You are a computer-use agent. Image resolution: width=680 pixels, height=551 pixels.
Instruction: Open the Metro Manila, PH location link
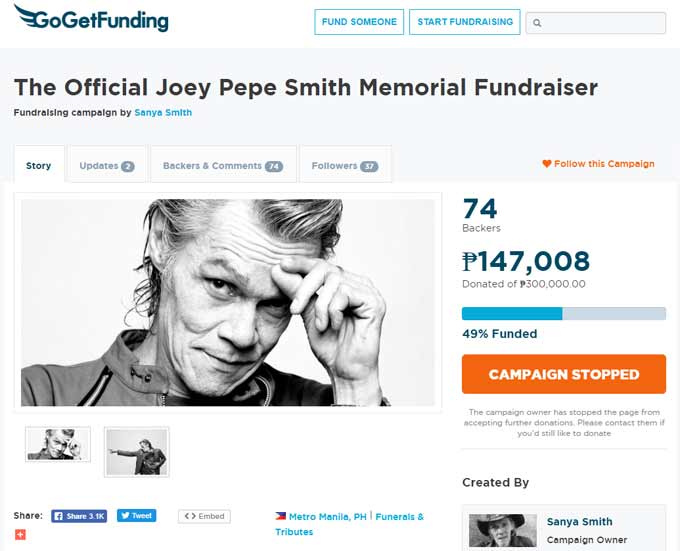click(327, 516)
